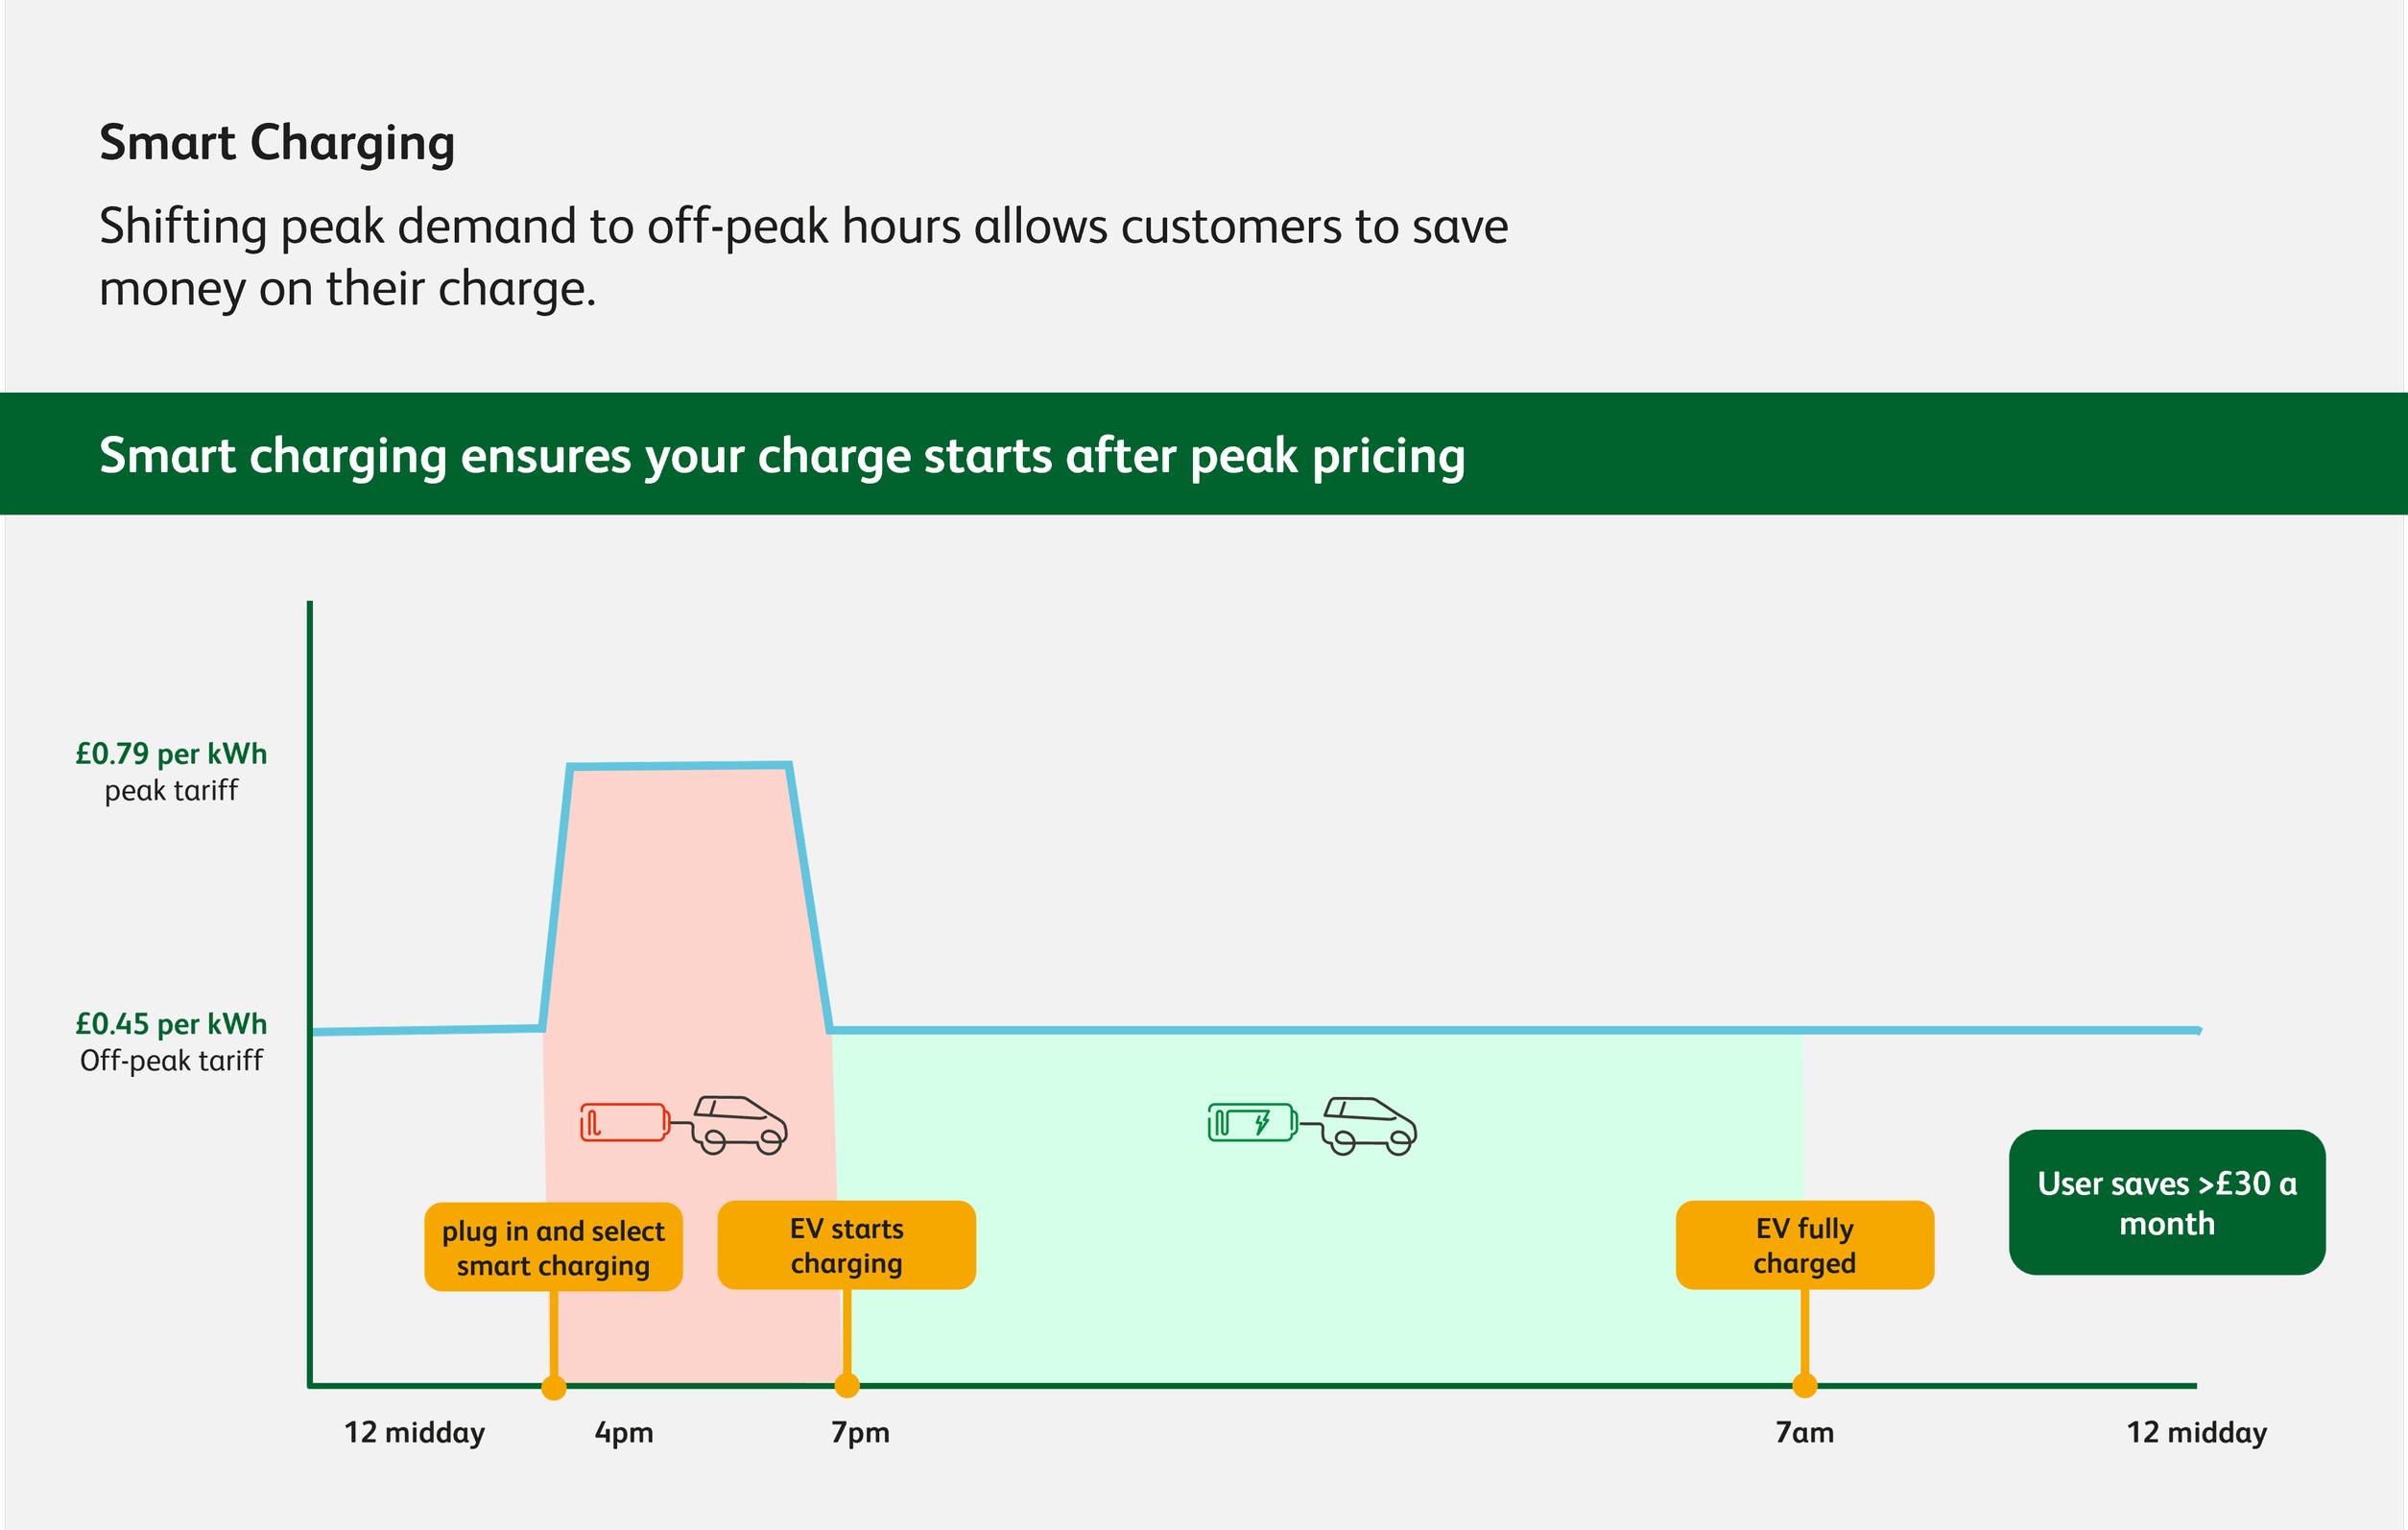Click the 'Smart Charging' heading
Screen dimensions: 2408x1530
coord(277,142)
